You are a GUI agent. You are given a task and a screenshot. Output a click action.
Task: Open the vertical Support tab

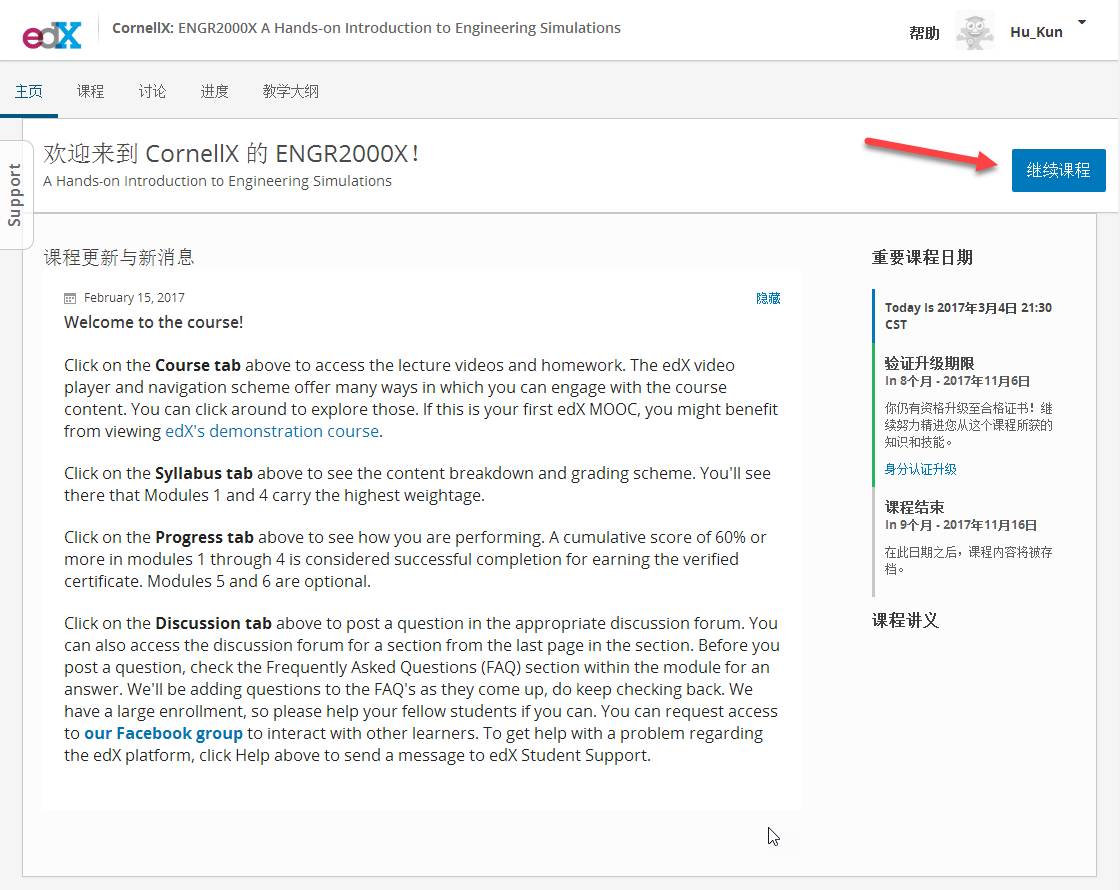16,195
